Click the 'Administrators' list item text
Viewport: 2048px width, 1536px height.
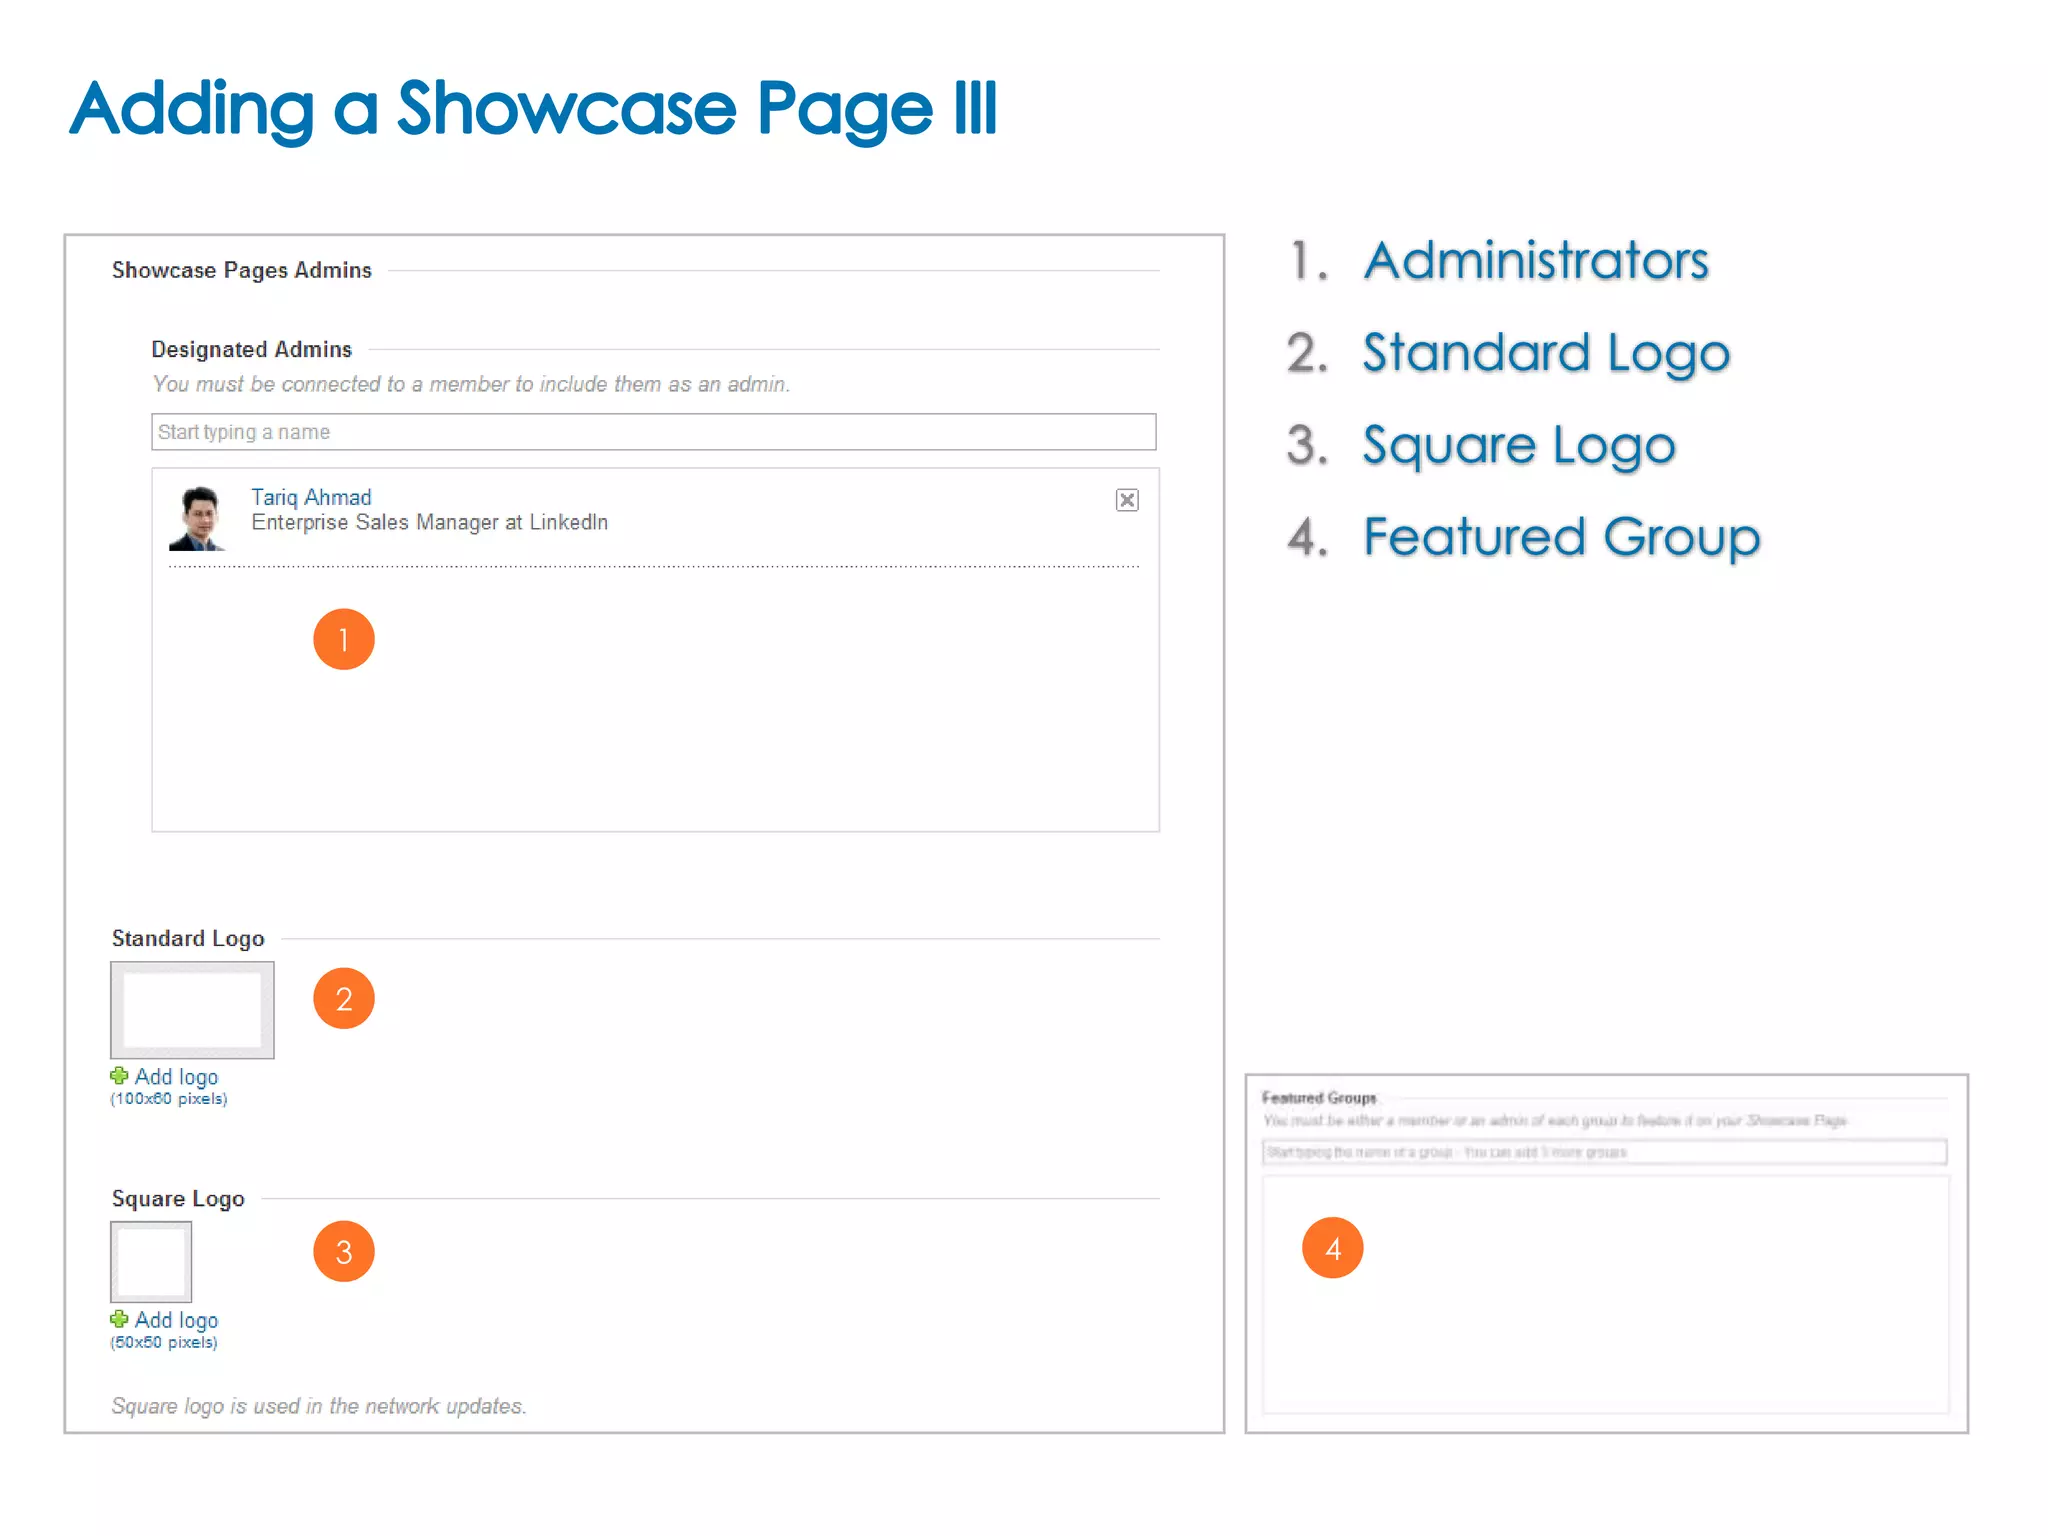point(1536,261)
